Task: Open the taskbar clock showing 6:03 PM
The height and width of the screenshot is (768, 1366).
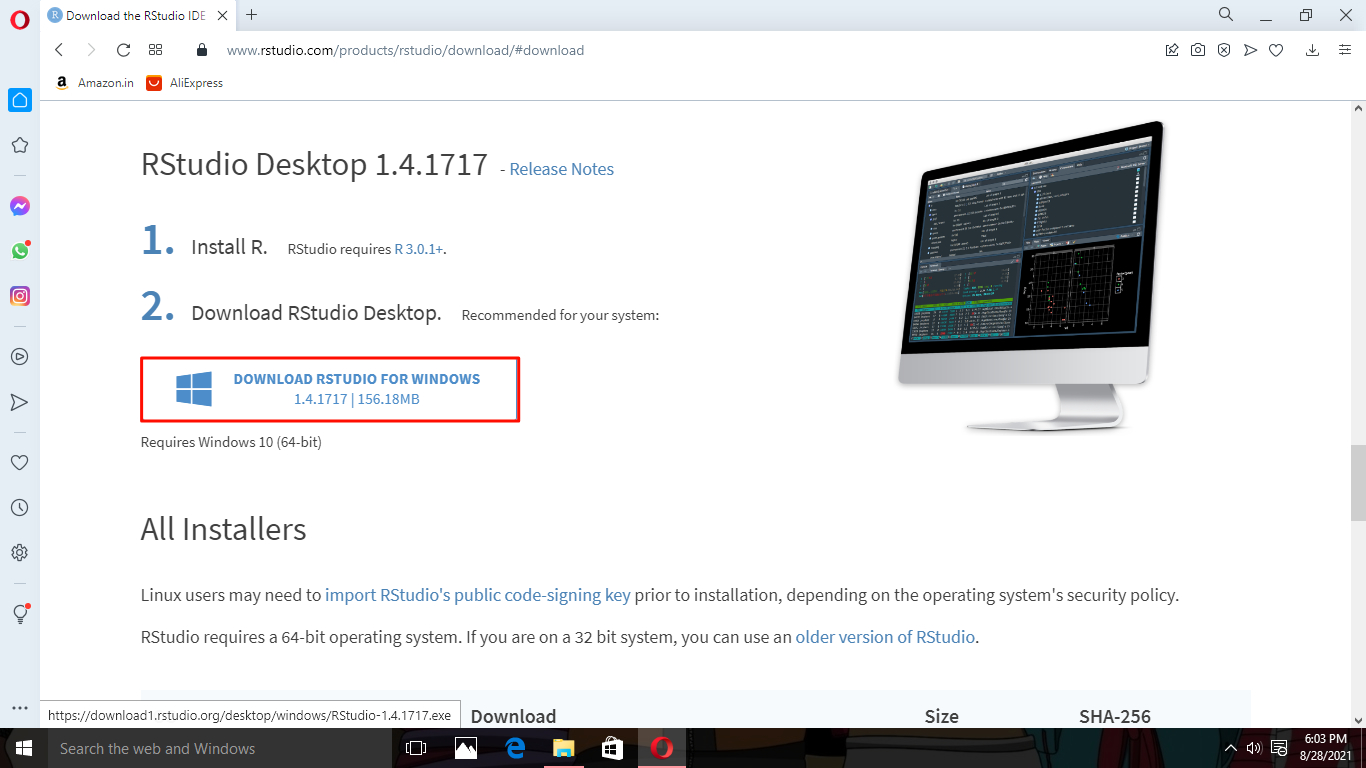Action: pyautogui.click(x=1326, y=748)
